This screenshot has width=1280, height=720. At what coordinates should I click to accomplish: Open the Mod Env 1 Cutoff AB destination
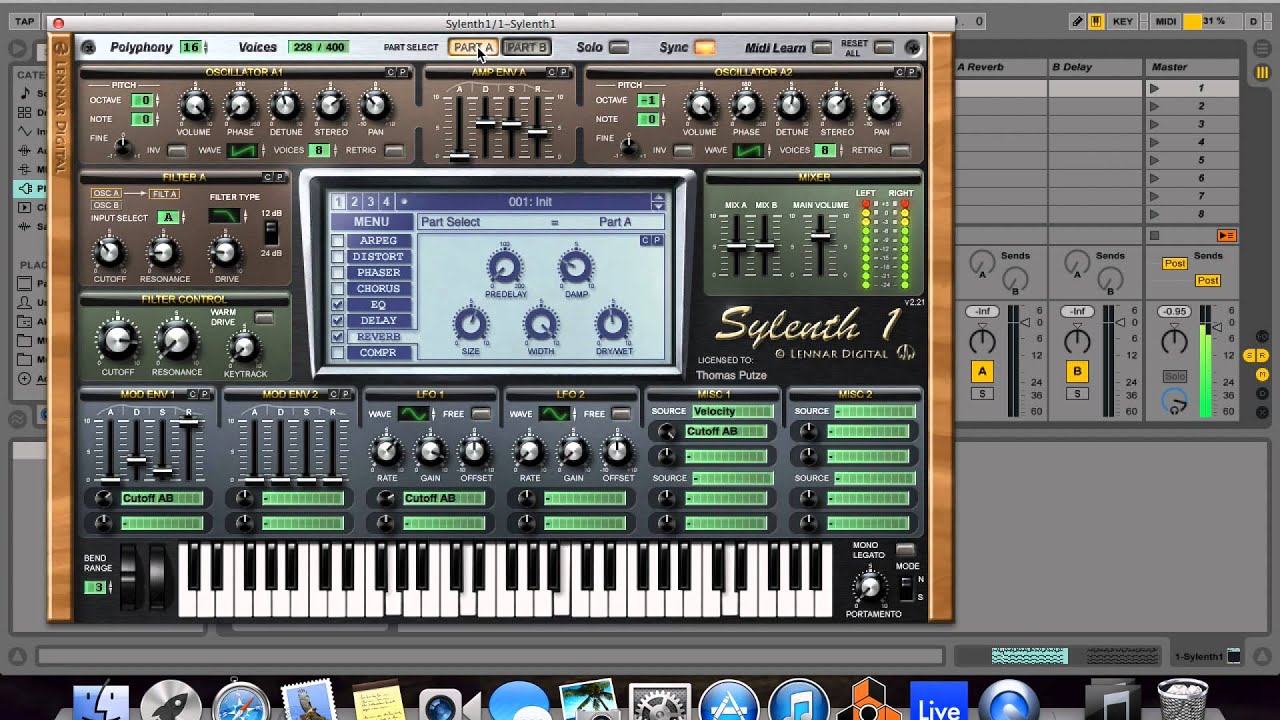tap(161, 498)
